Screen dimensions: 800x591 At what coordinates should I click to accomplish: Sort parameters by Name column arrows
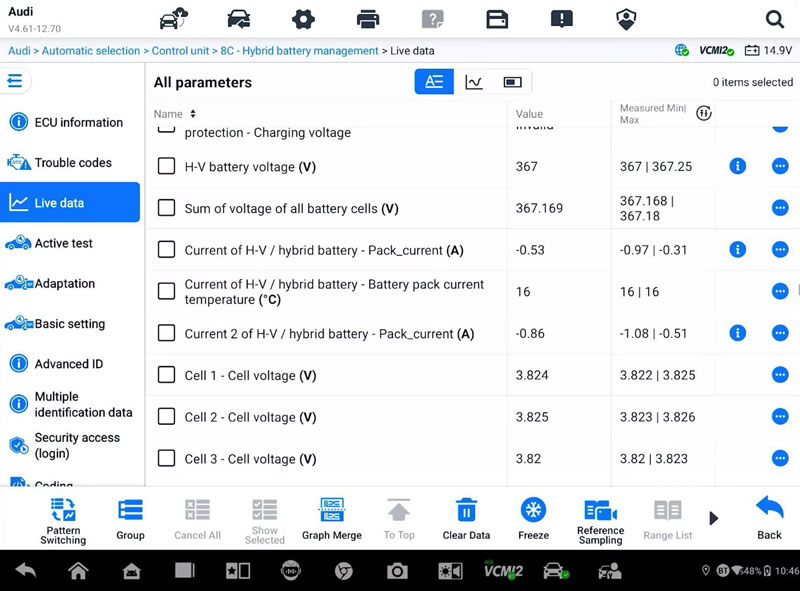click(x=193, y=114)
